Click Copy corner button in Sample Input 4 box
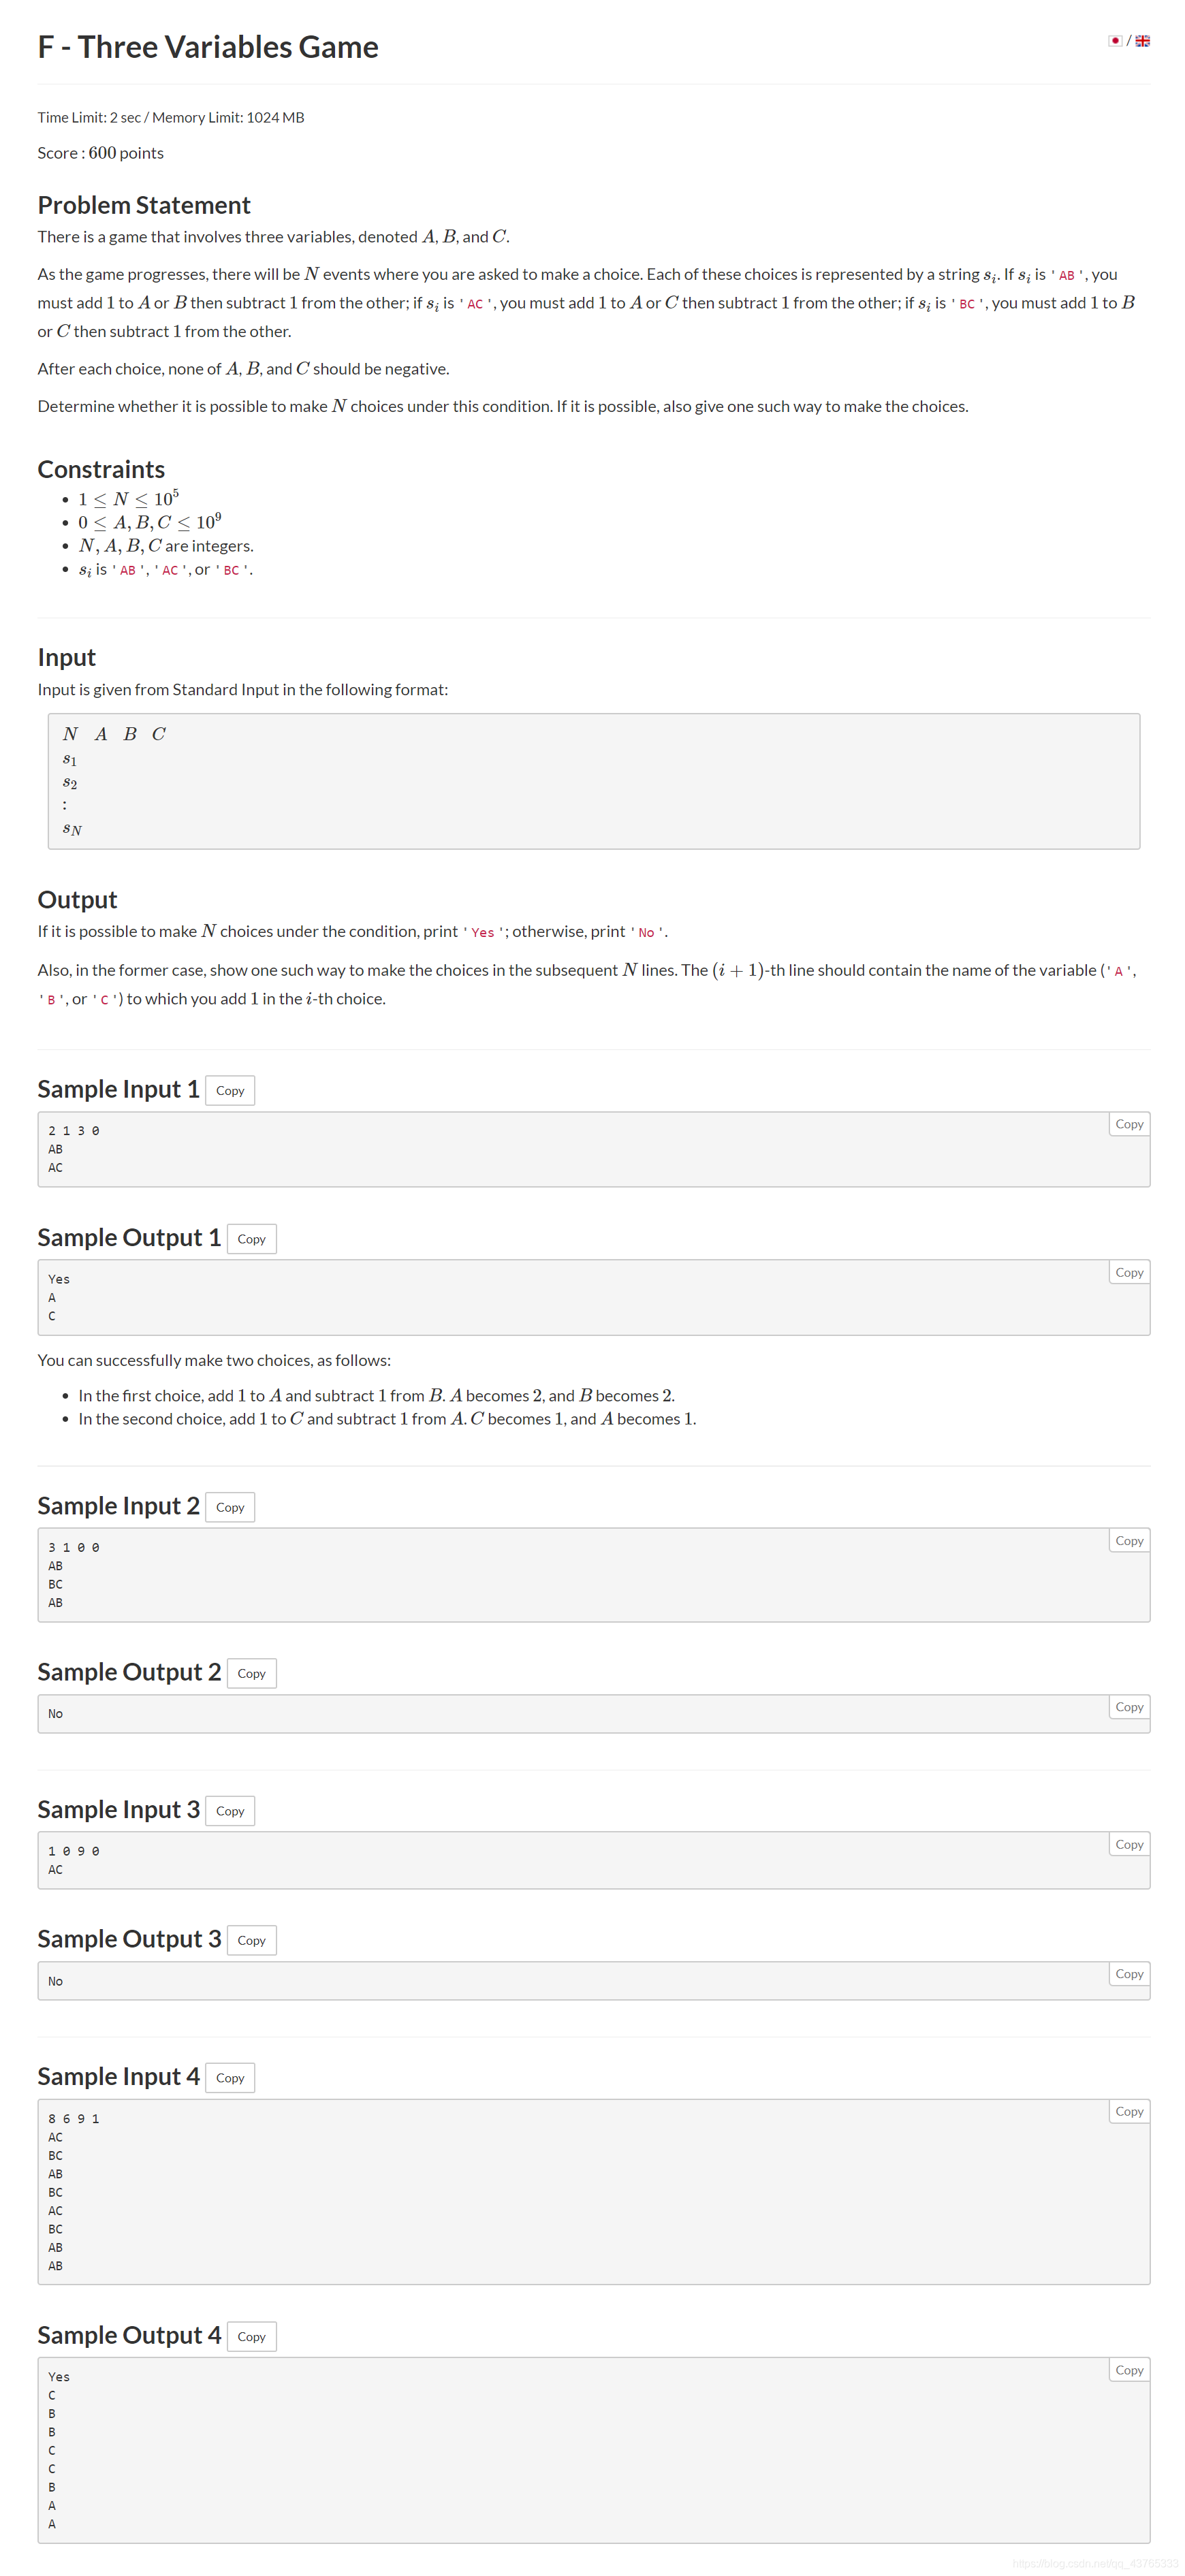This screenshot has width=1185, height=2576. (x=1129, y=2111)
